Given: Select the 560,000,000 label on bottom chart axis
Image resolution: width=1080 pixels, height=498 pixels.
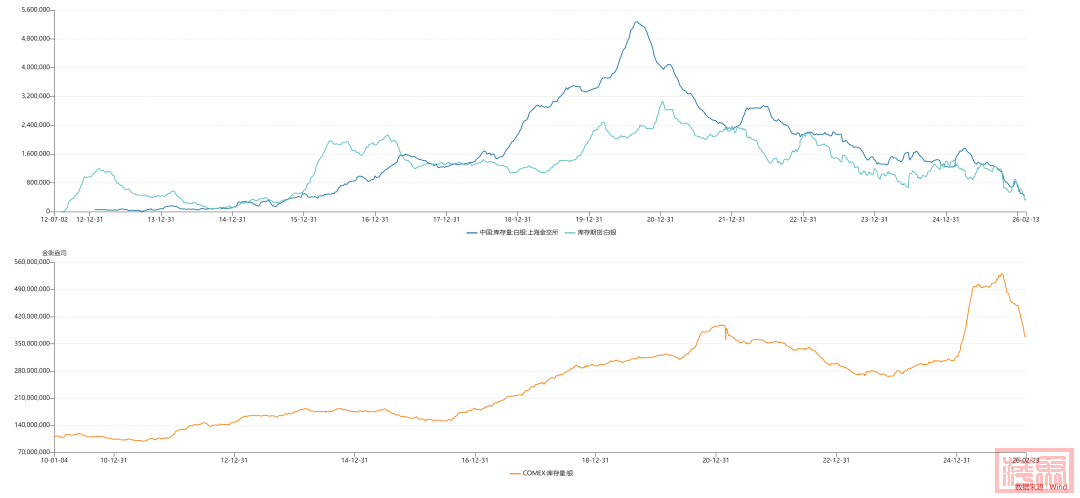Looking at the screenshot, I should click(x=33, y=262).
